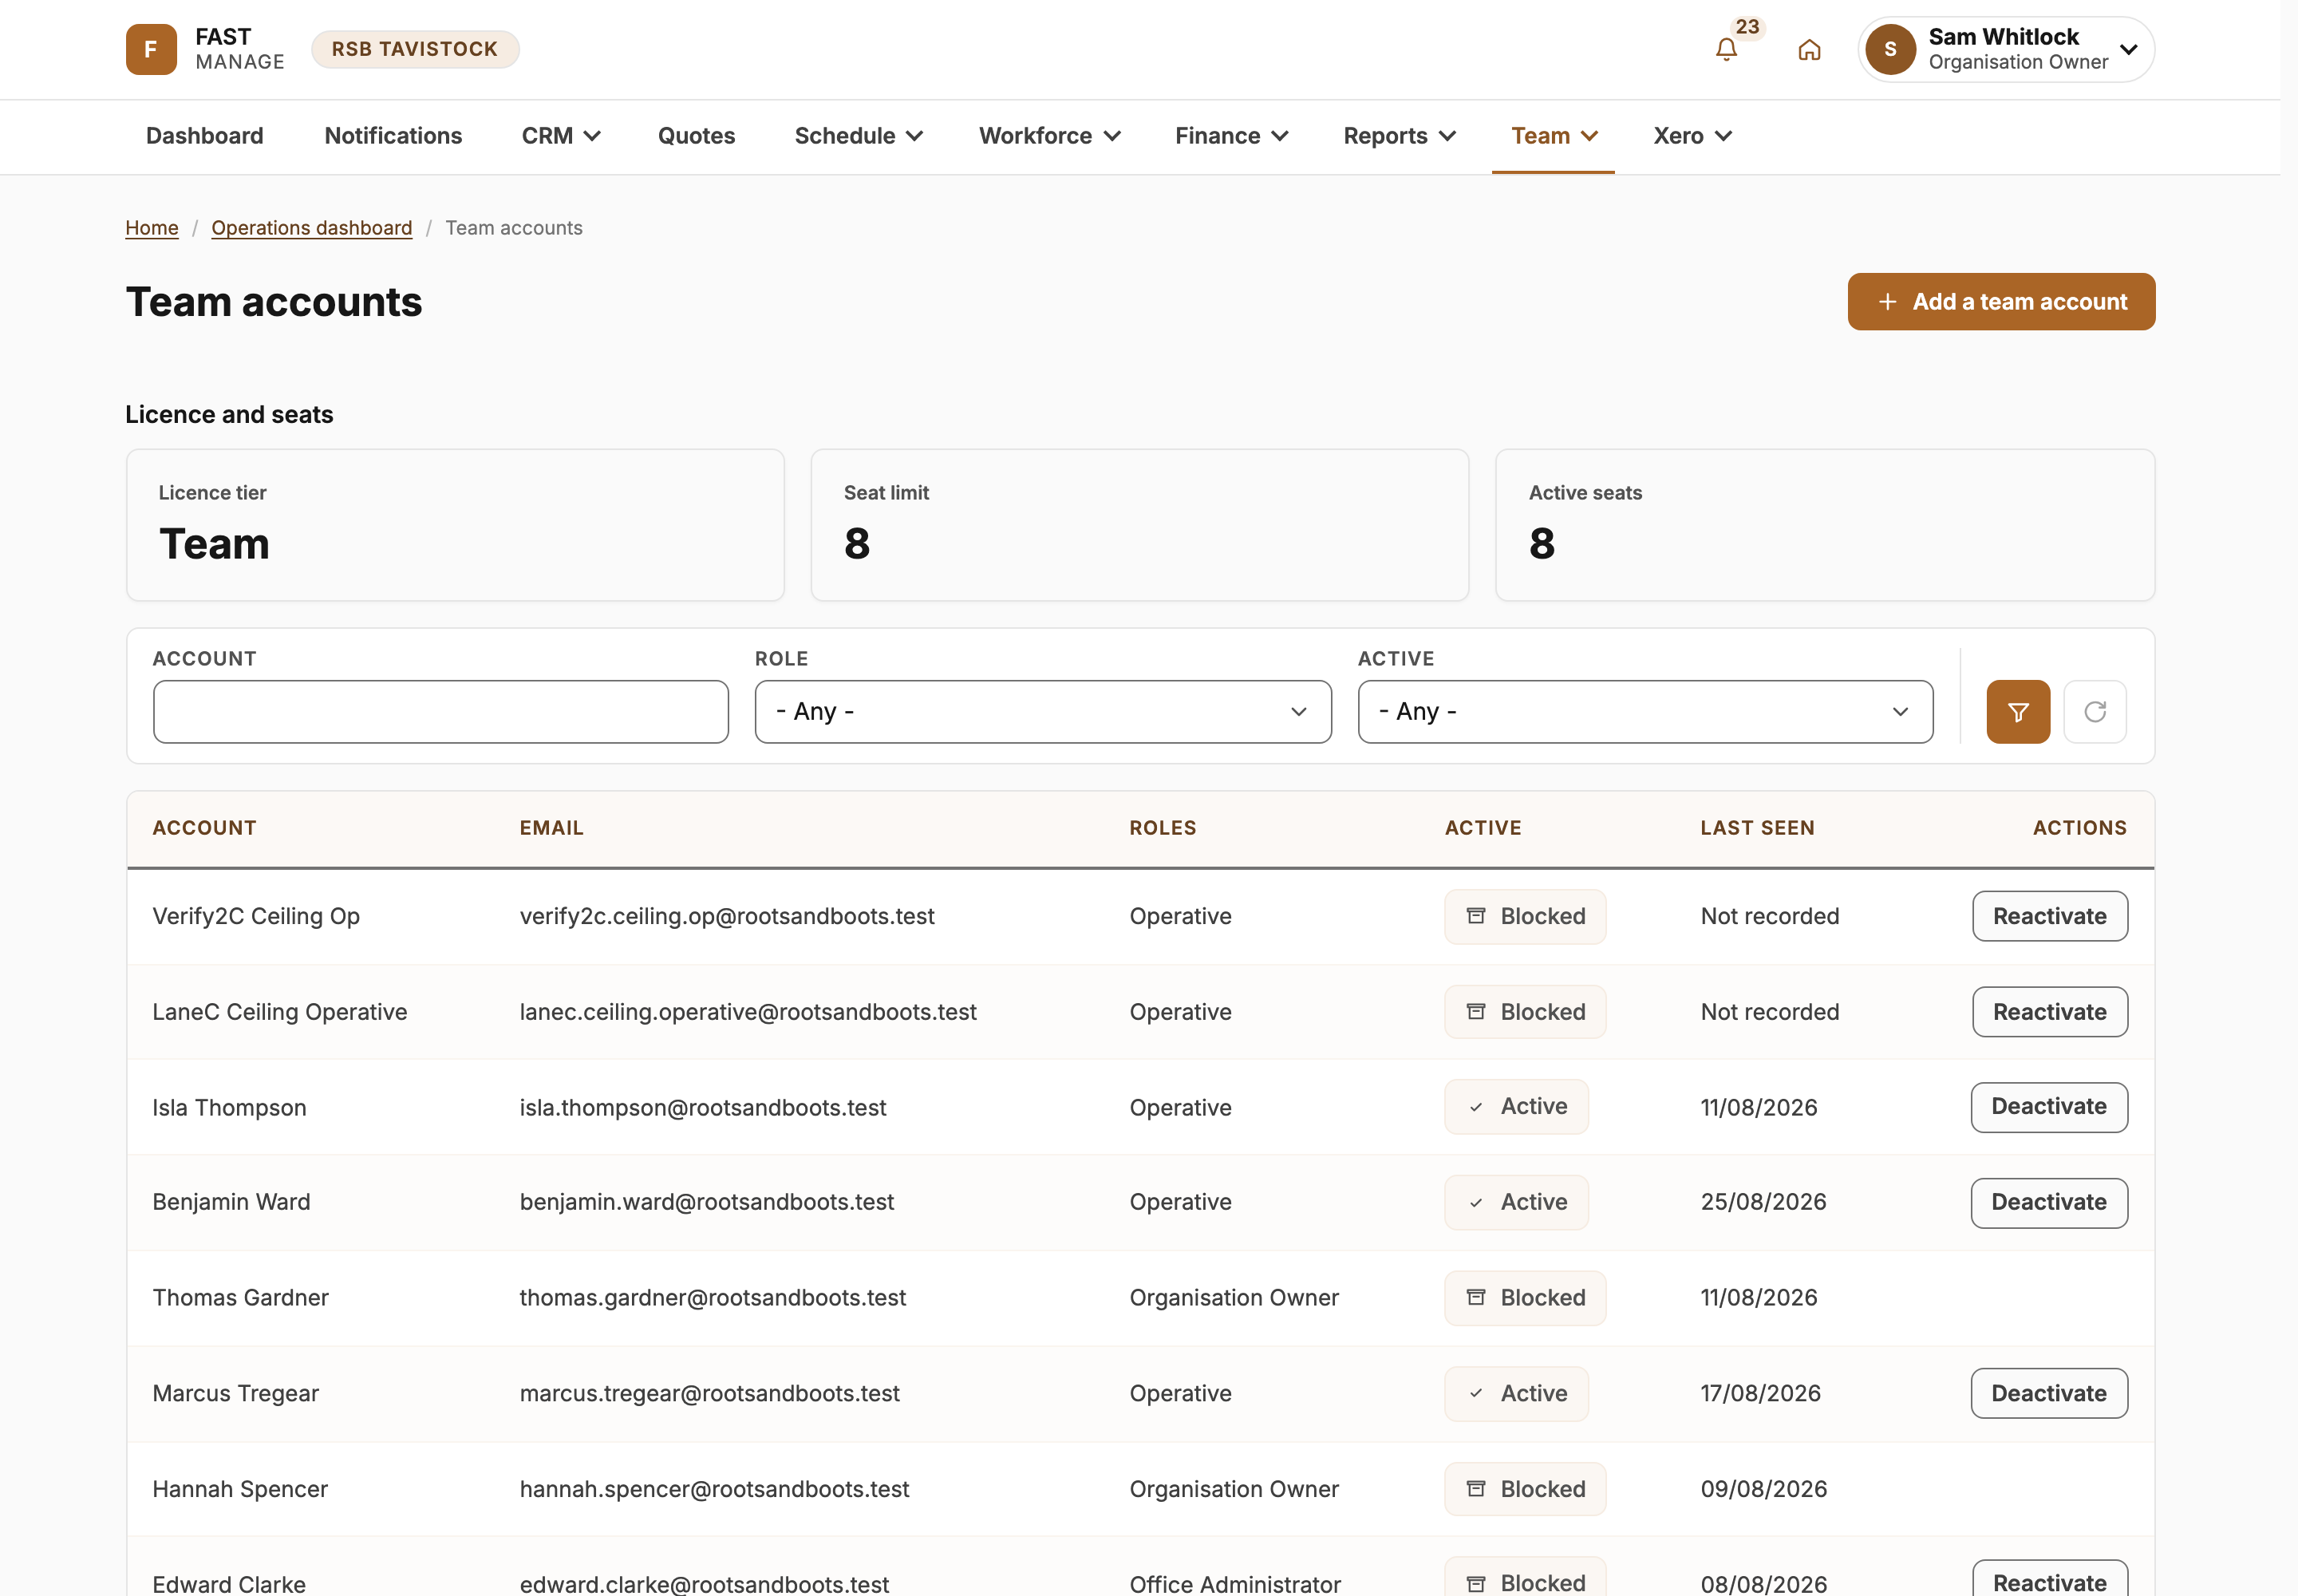This screenshot has height=1596, width=2298.
Task: Reset filters with the refresh icon button
Action: [x=2095, y=712]
